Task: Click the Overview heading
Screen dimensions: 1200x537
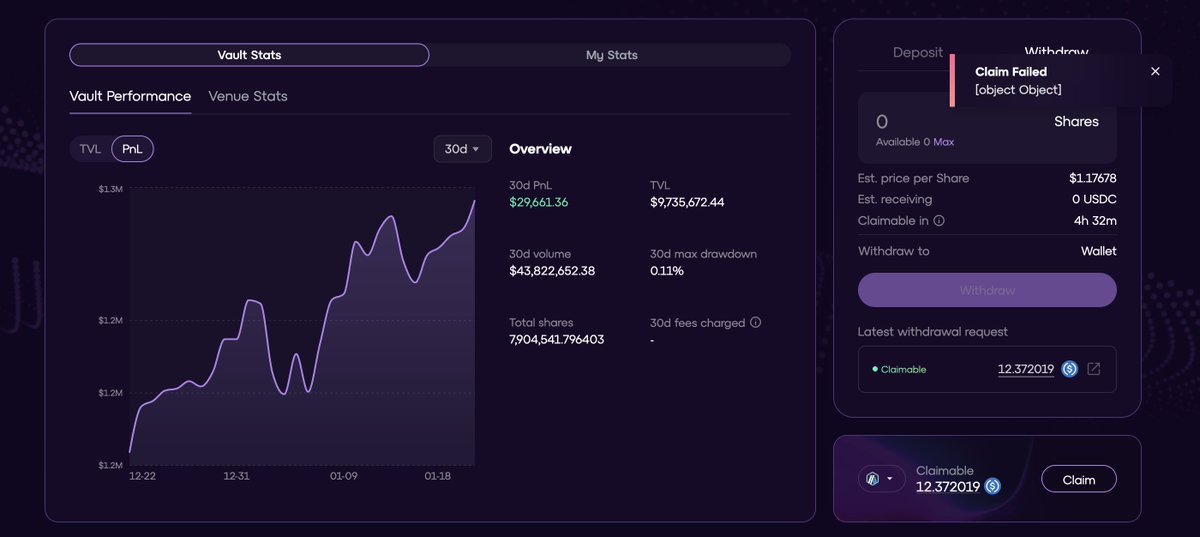Action: (540, 149)
